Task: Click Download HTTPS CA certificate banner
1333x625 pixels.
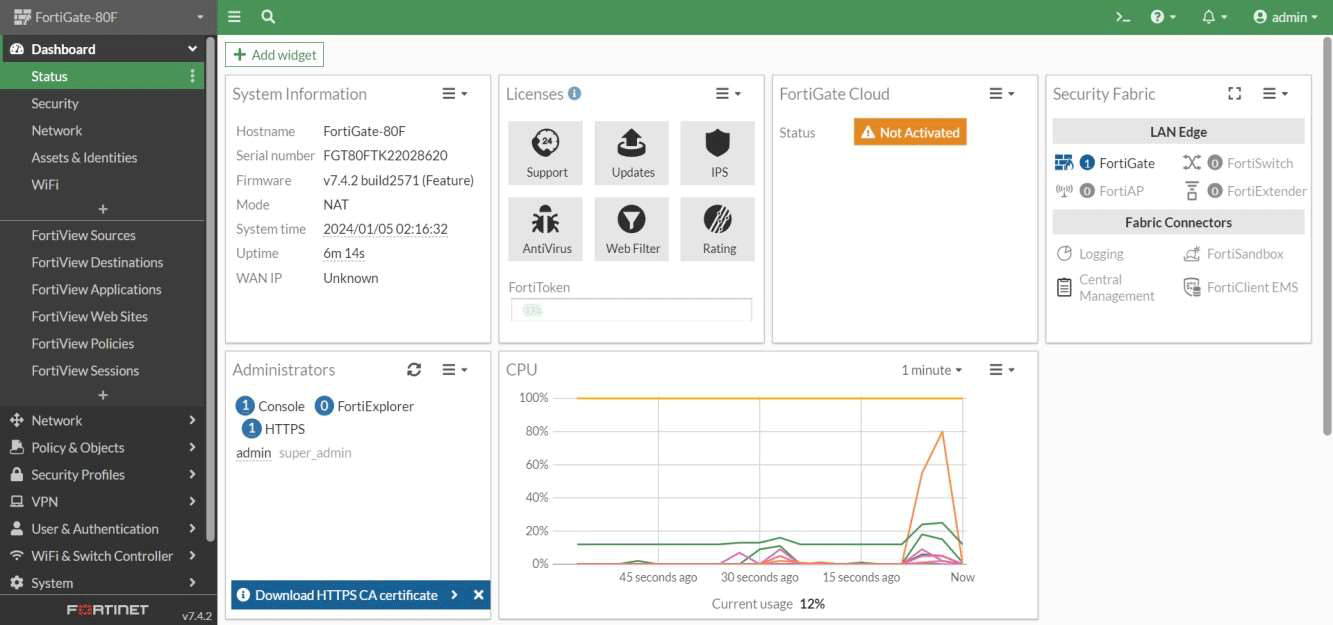Action: pos(346,595)
